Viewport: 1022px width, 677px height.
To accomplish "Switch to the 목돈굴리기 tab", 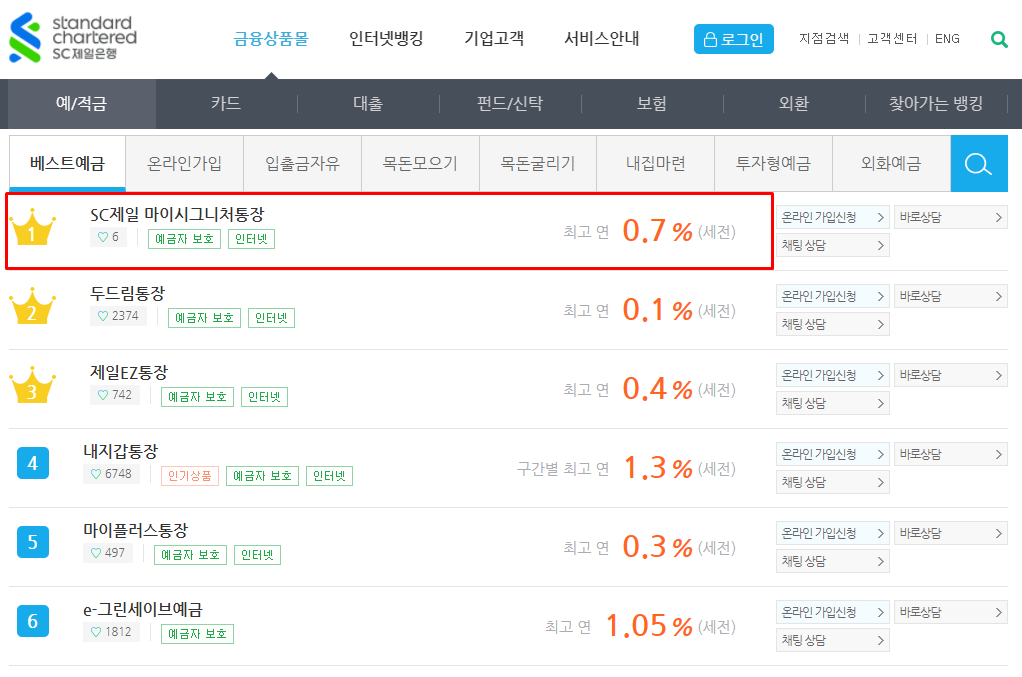I will [538, 164].
